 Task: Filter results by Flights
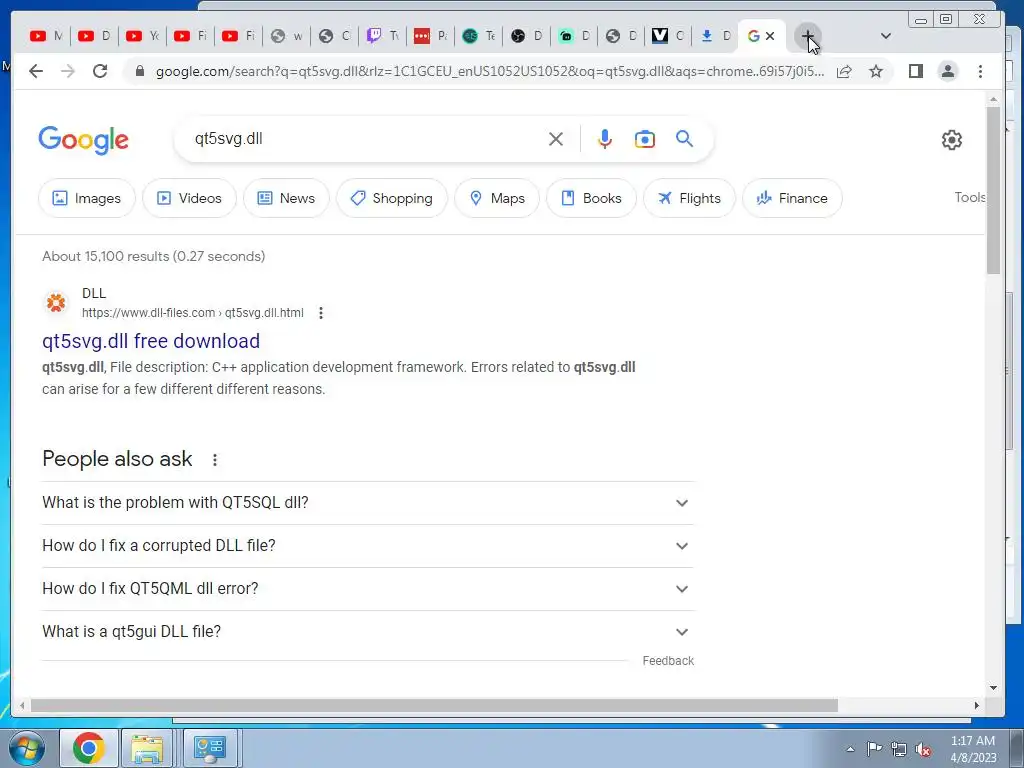[x=689, y=198]
